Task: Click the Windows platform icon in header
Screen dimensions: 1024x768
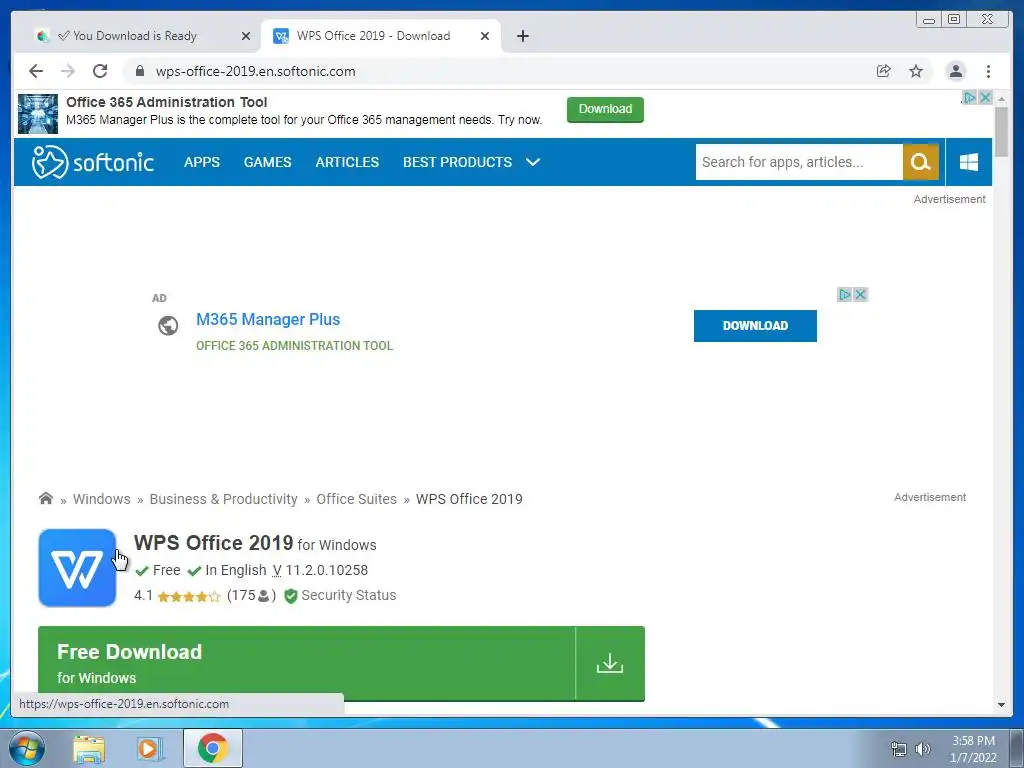Action: tap(968, 162)
